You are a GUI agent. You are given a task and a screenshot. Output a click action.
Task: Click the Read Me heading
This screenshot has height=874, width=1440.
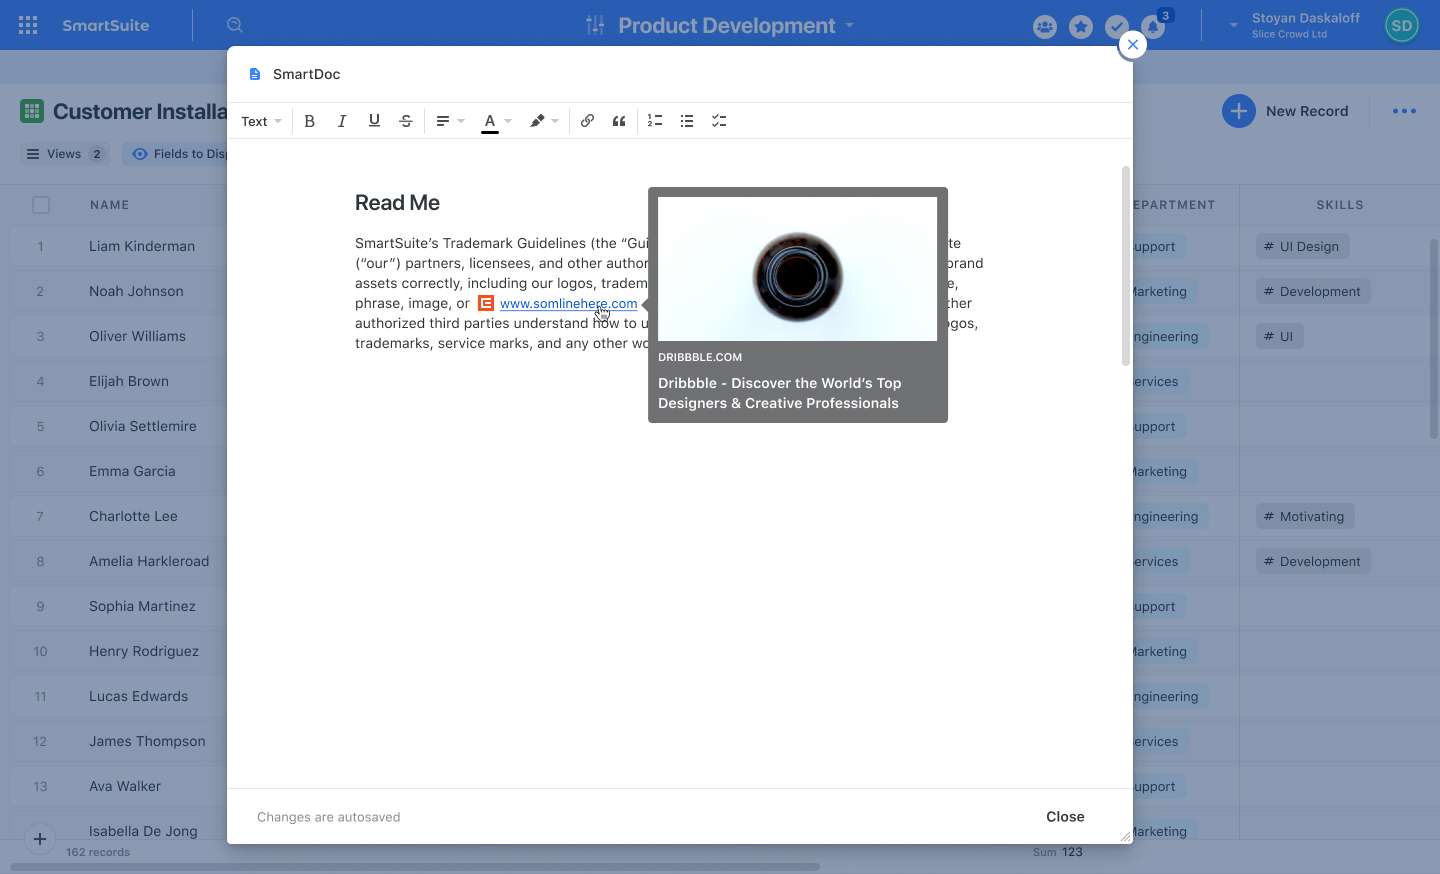coord(397,203)
